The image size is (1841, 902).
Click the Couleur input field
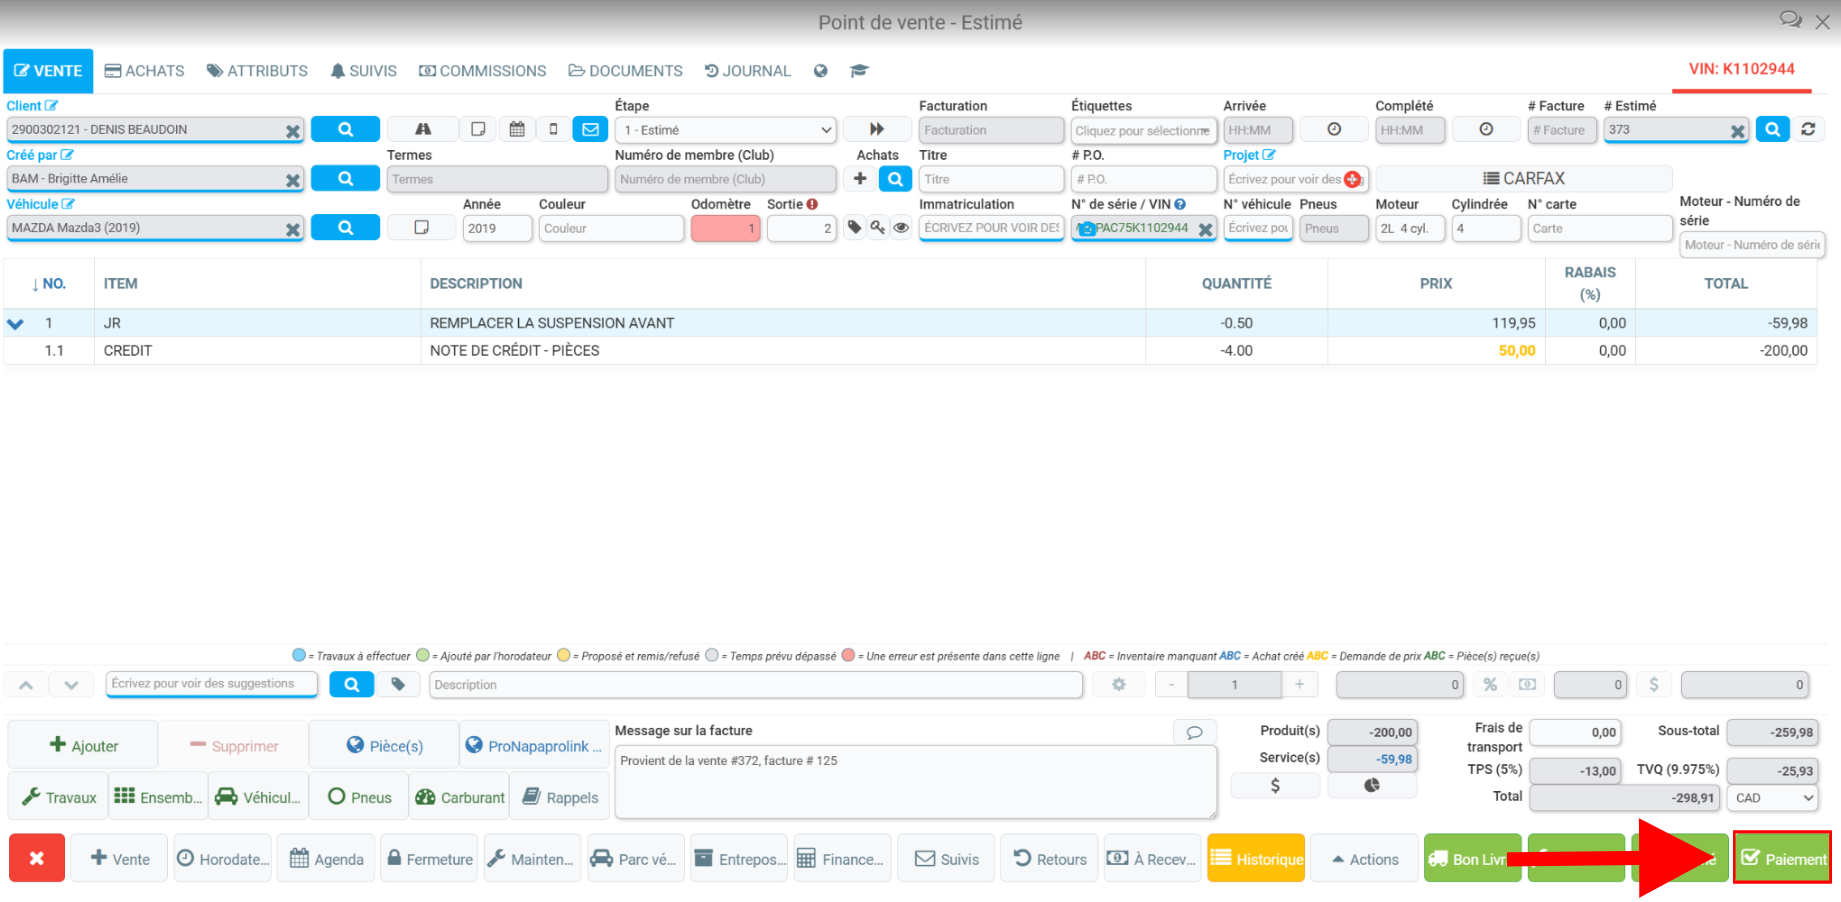coord(611,228)
